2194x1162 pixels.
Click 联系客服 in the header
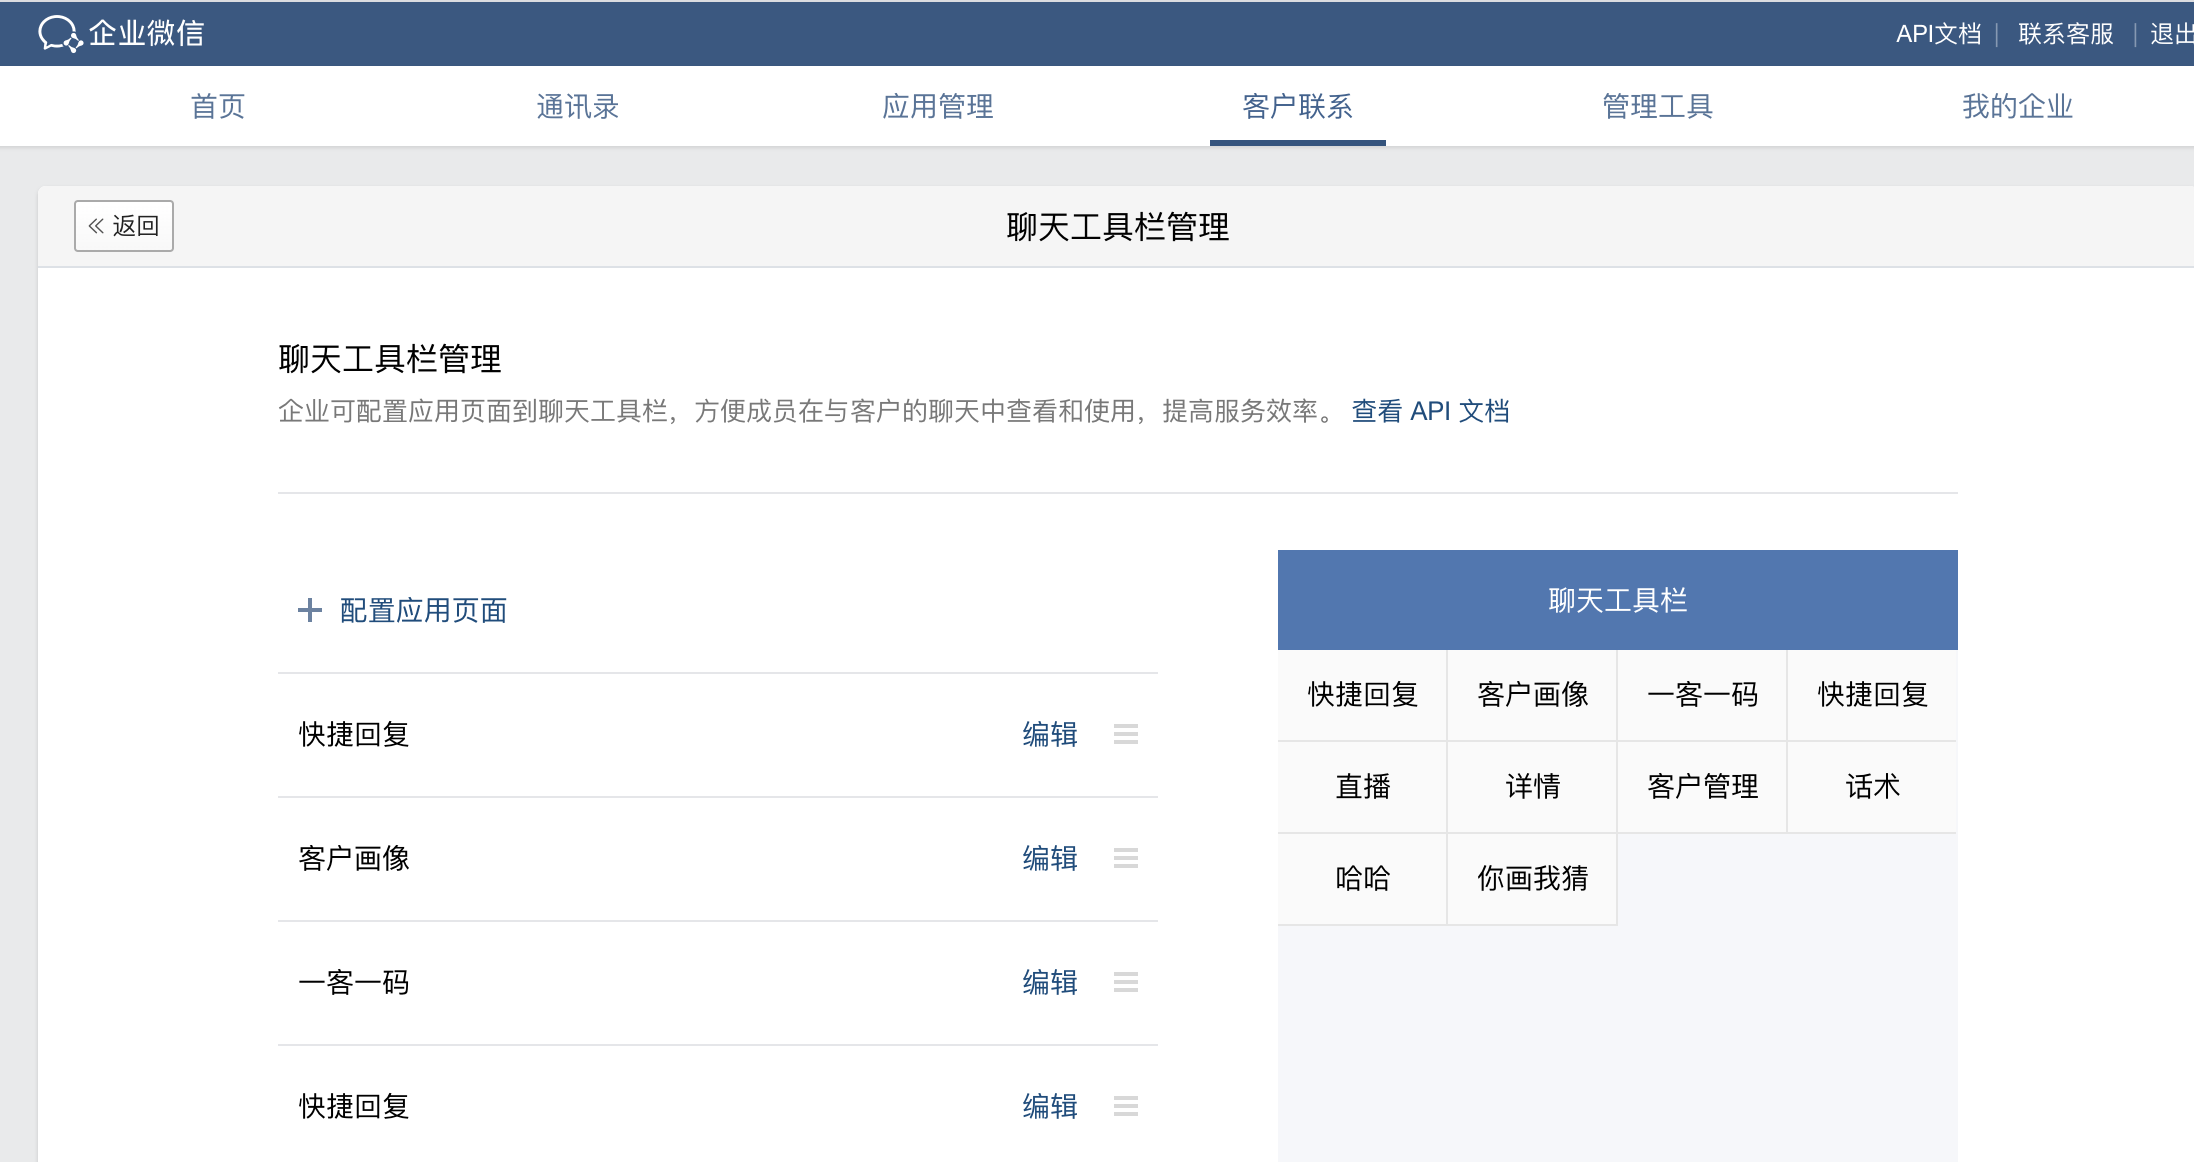(x=2065, y=34)
